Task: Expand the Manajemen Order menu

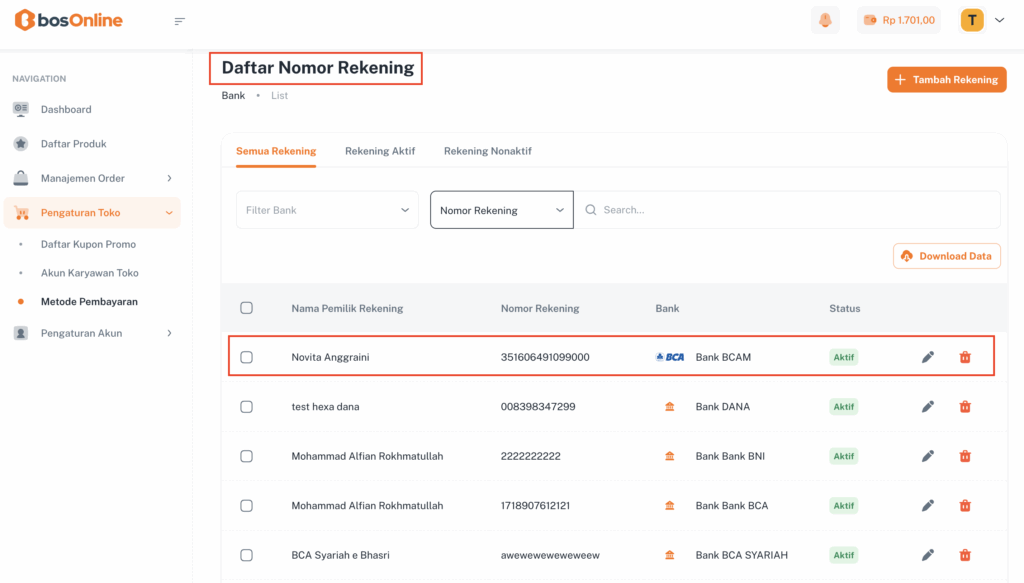Action: 92,178
